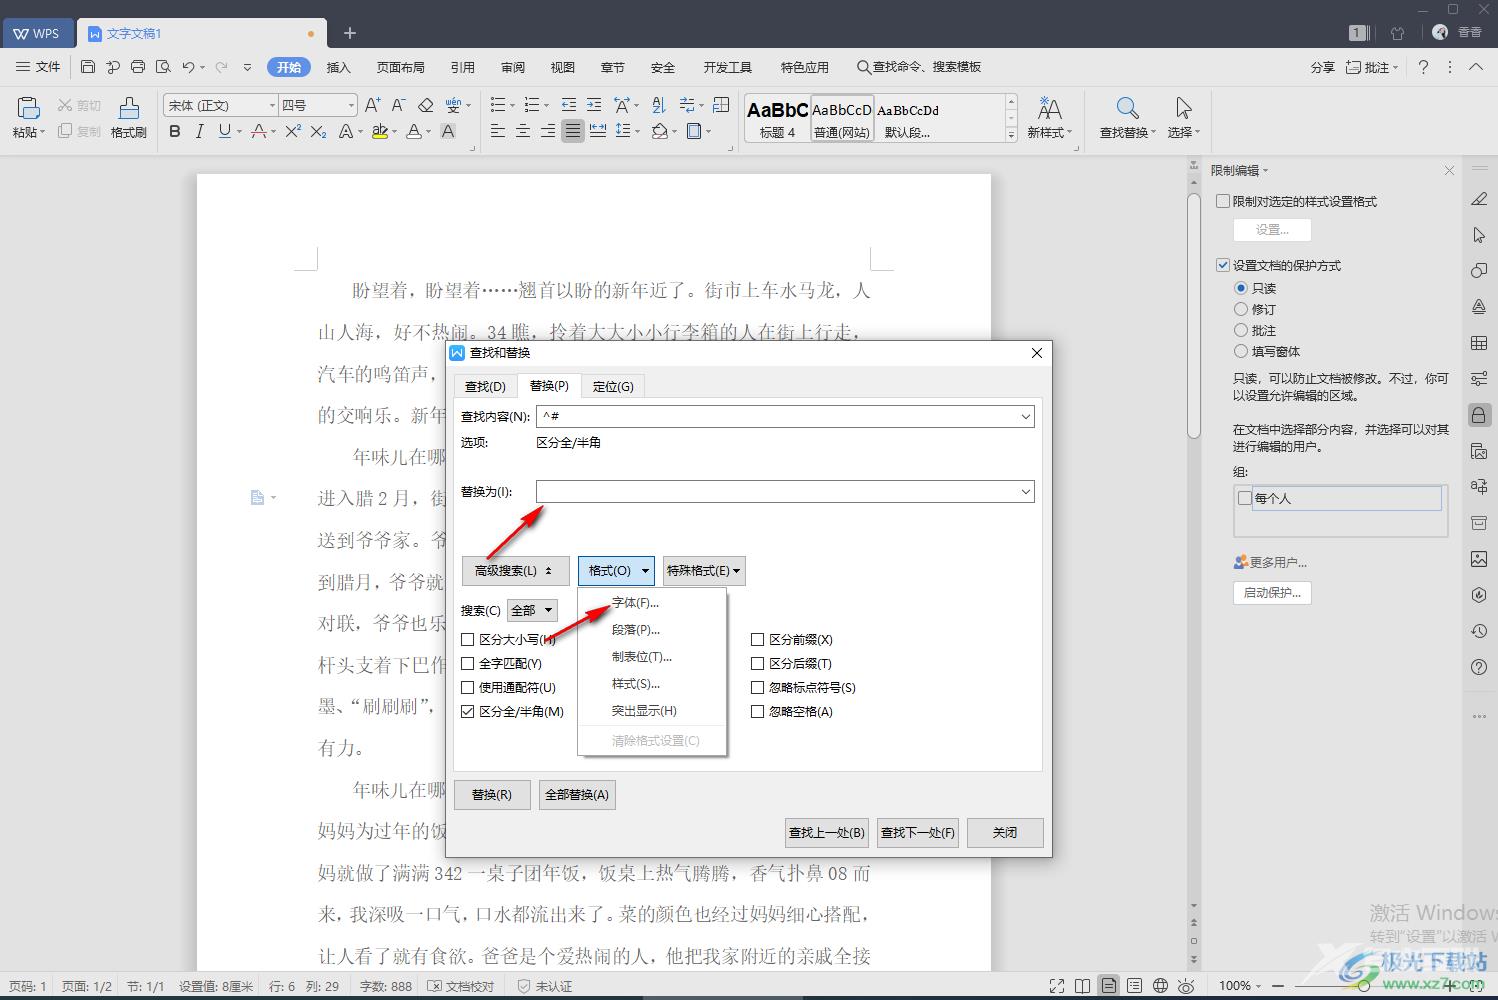Click the 查找下一处(F) button
Viewport: 1498px width, 1000px height.
[918, 833]
